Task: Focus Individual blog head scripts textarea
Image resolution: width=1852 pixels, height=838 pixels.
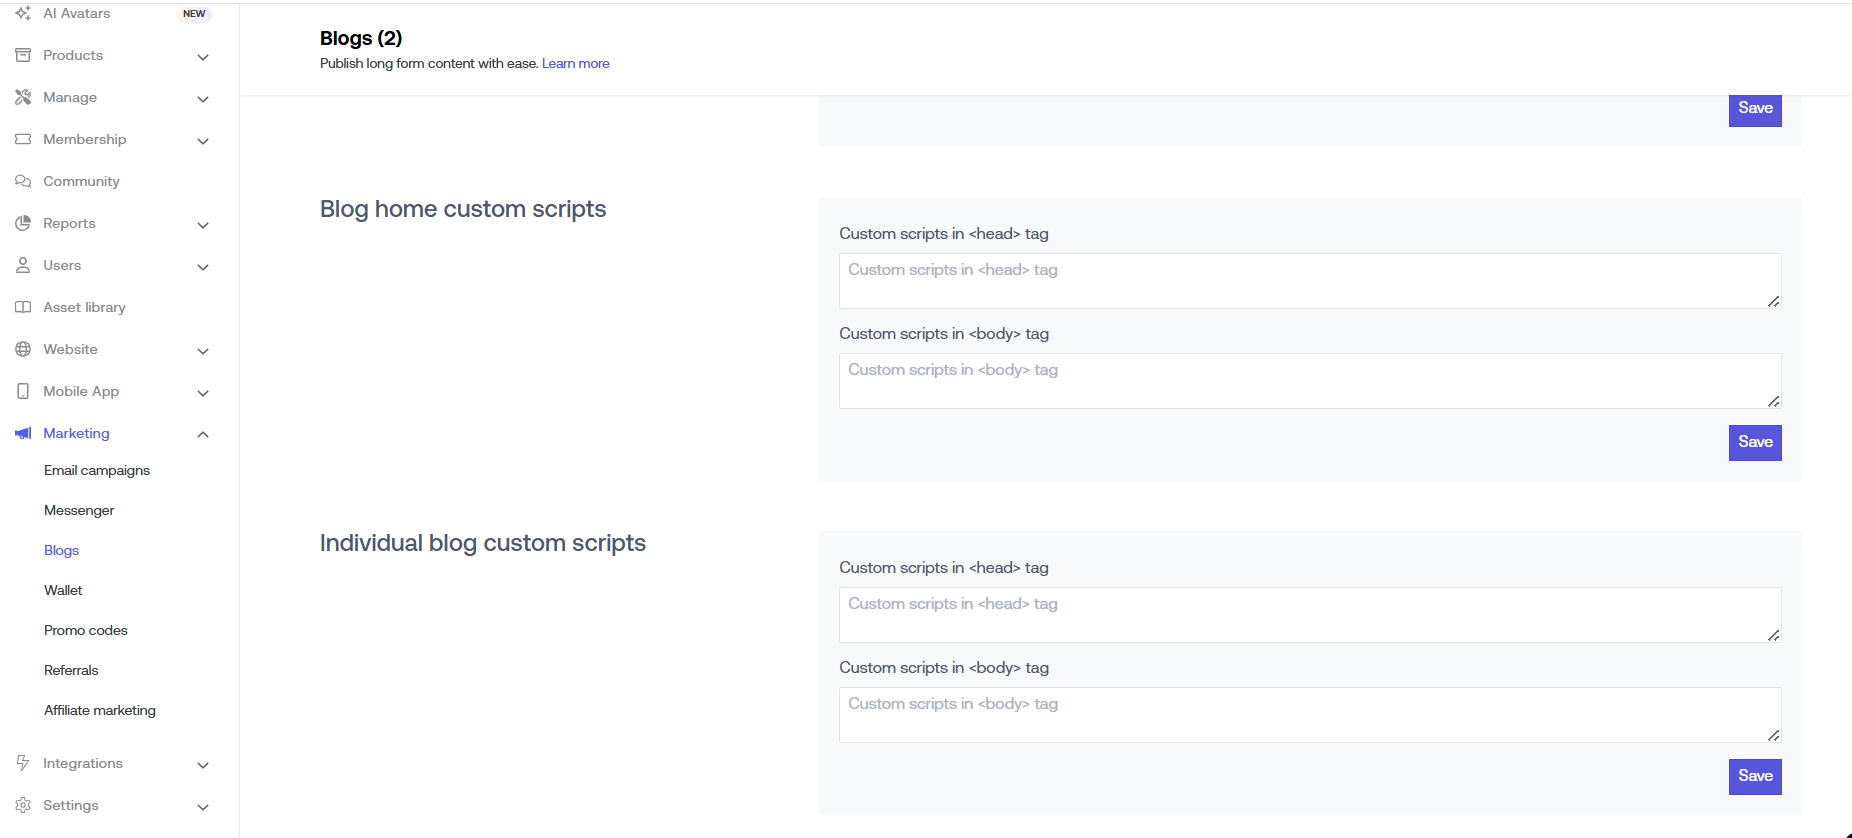Action: (x=1309, y=614)
